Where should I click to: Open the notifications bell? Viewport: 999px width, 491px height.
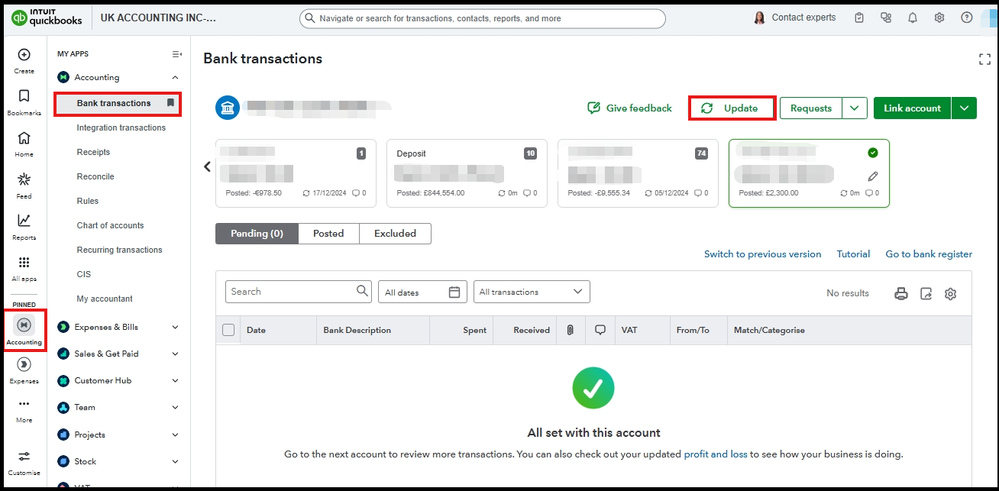click(x=912, y=18)
